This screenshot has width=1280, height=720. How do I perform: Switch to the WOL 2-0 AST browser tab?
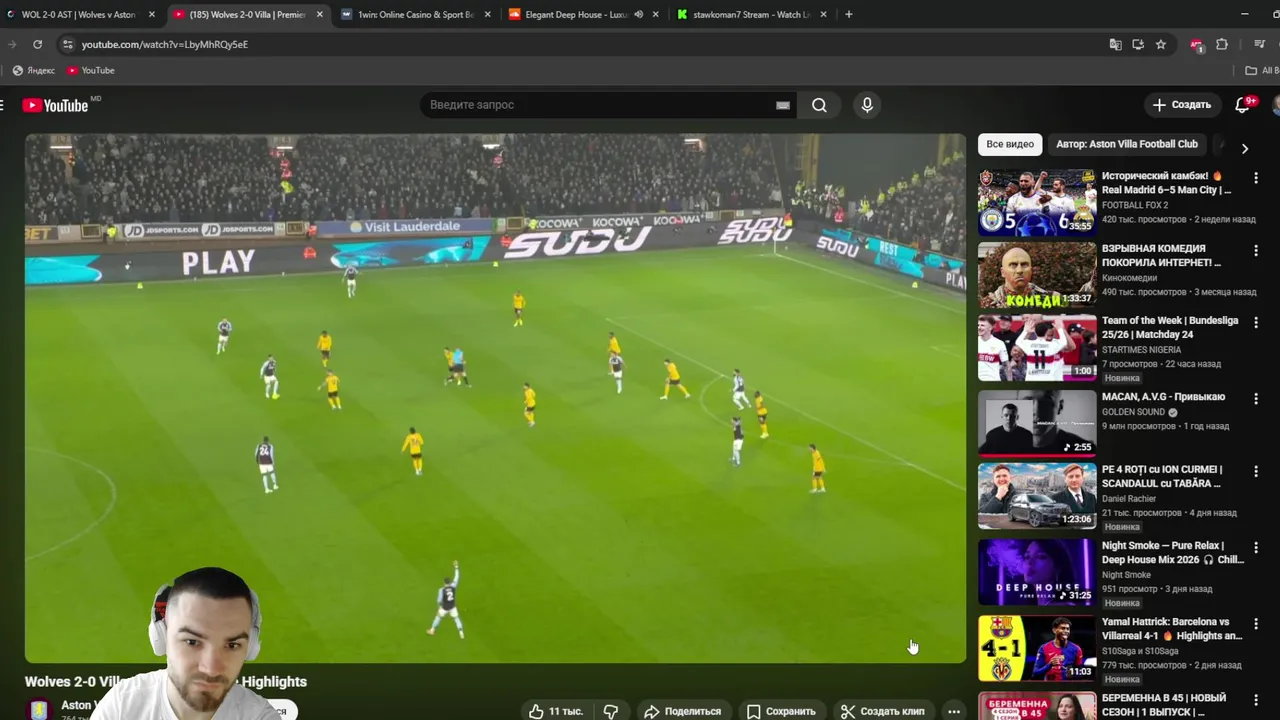tap(78, 14)
